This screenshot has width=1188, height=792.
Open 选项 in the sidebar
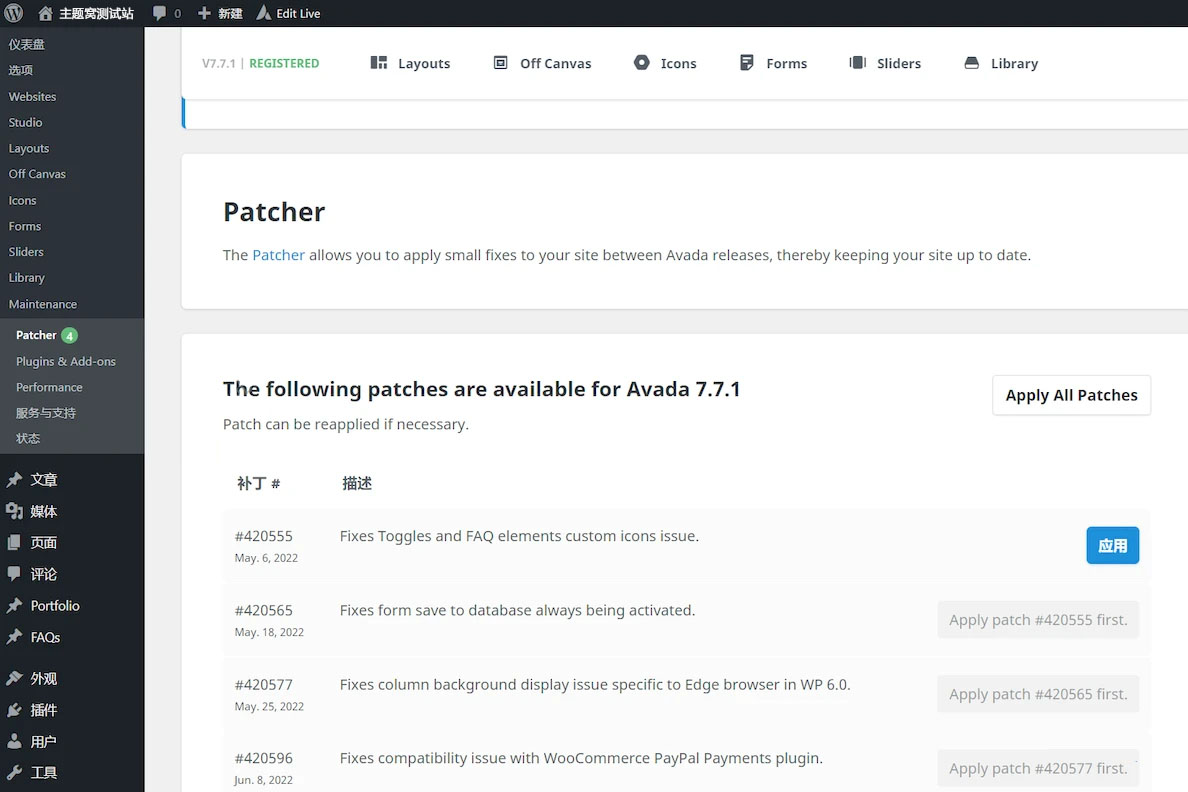pos(20,70)
